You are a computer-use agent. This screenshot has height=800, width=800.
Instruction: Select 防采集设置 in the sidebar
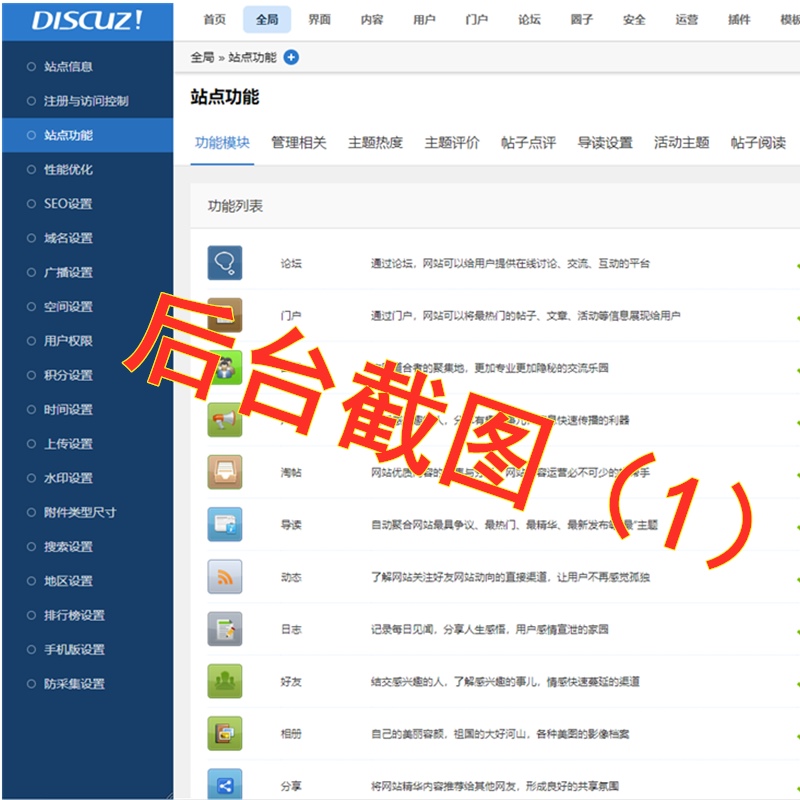click(x=74, y=684)
